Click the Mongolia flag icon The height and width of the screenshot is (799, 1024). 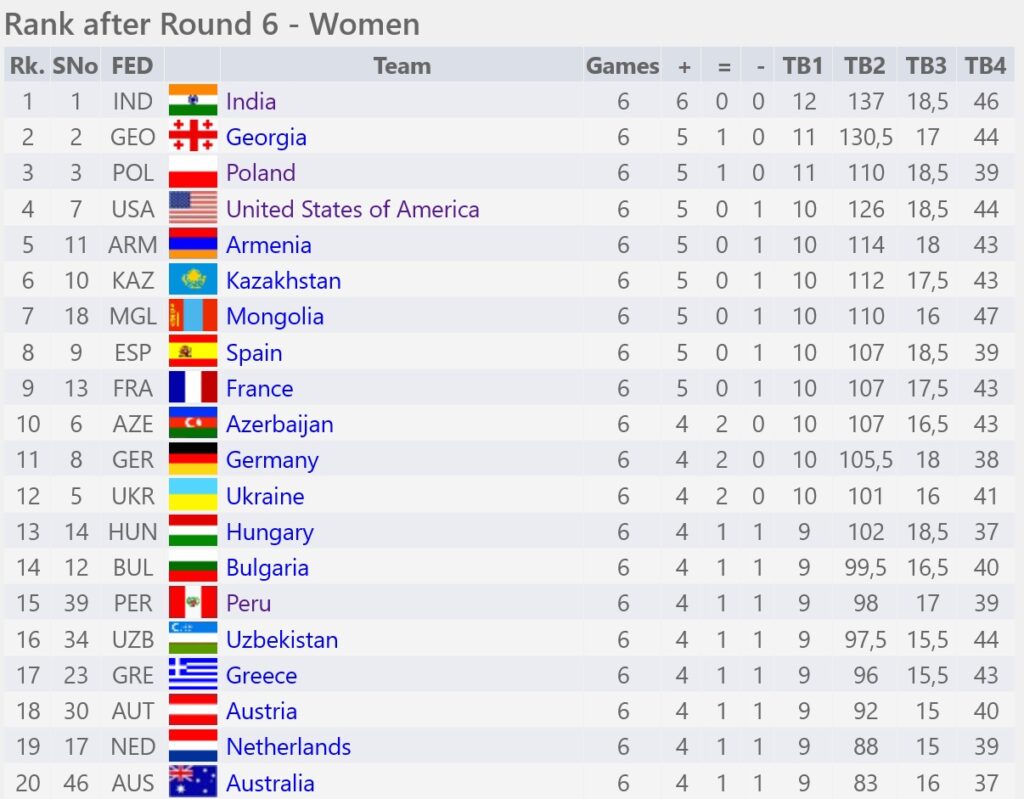(193, 316)
